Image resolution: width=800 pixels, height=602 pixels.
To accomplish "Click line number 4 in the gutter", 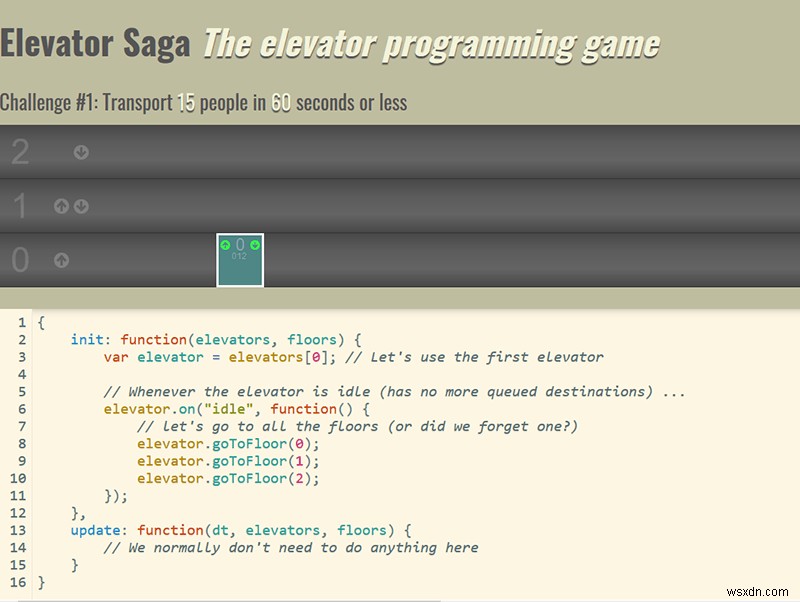I will point(22,374).
